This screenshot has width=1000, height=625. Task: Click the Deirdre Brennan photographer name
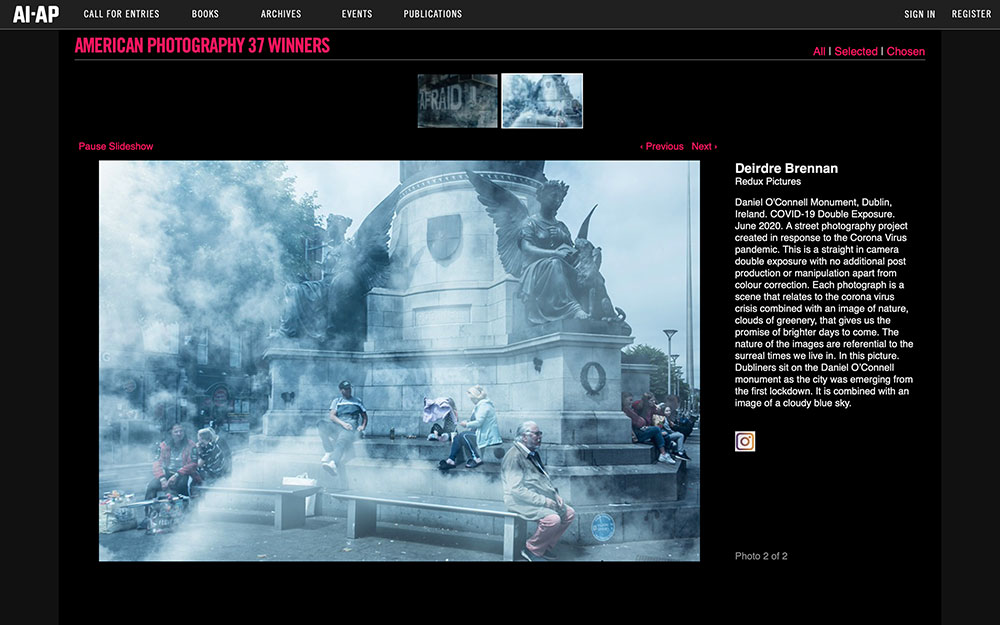[x=786, y=168]
